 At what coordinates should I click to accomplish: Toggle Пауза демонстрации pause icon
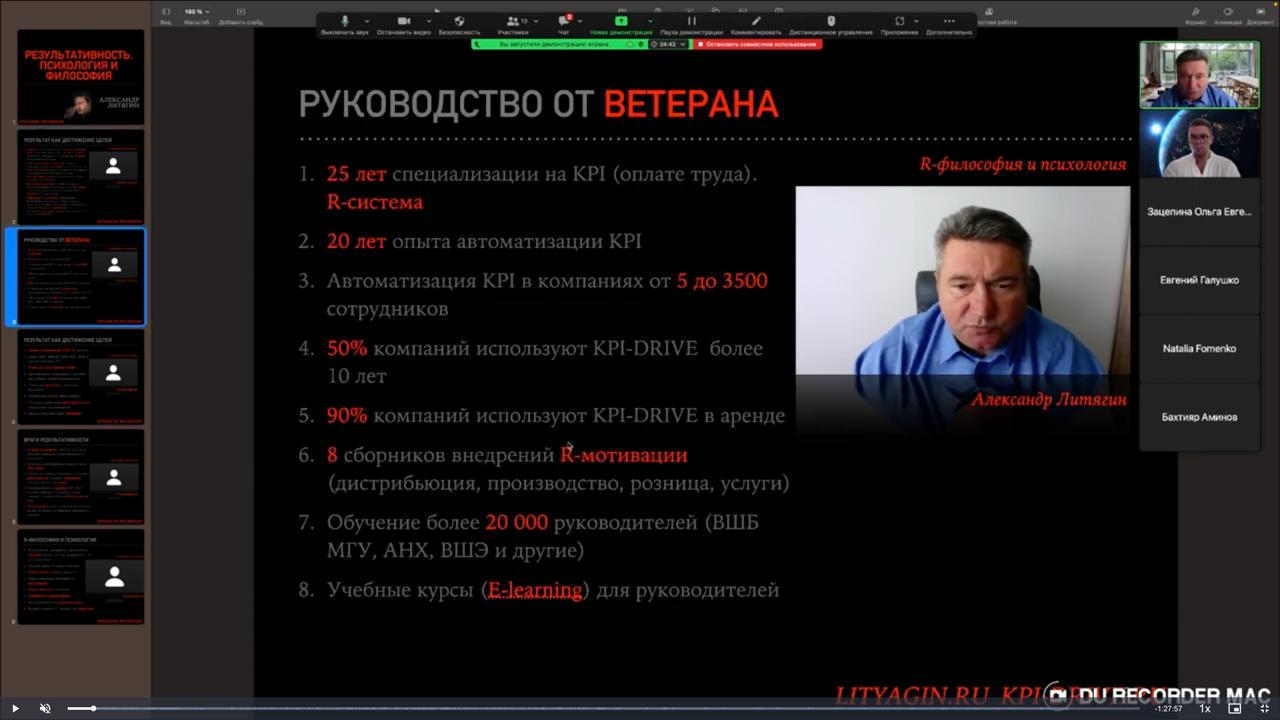click(691, 21)
